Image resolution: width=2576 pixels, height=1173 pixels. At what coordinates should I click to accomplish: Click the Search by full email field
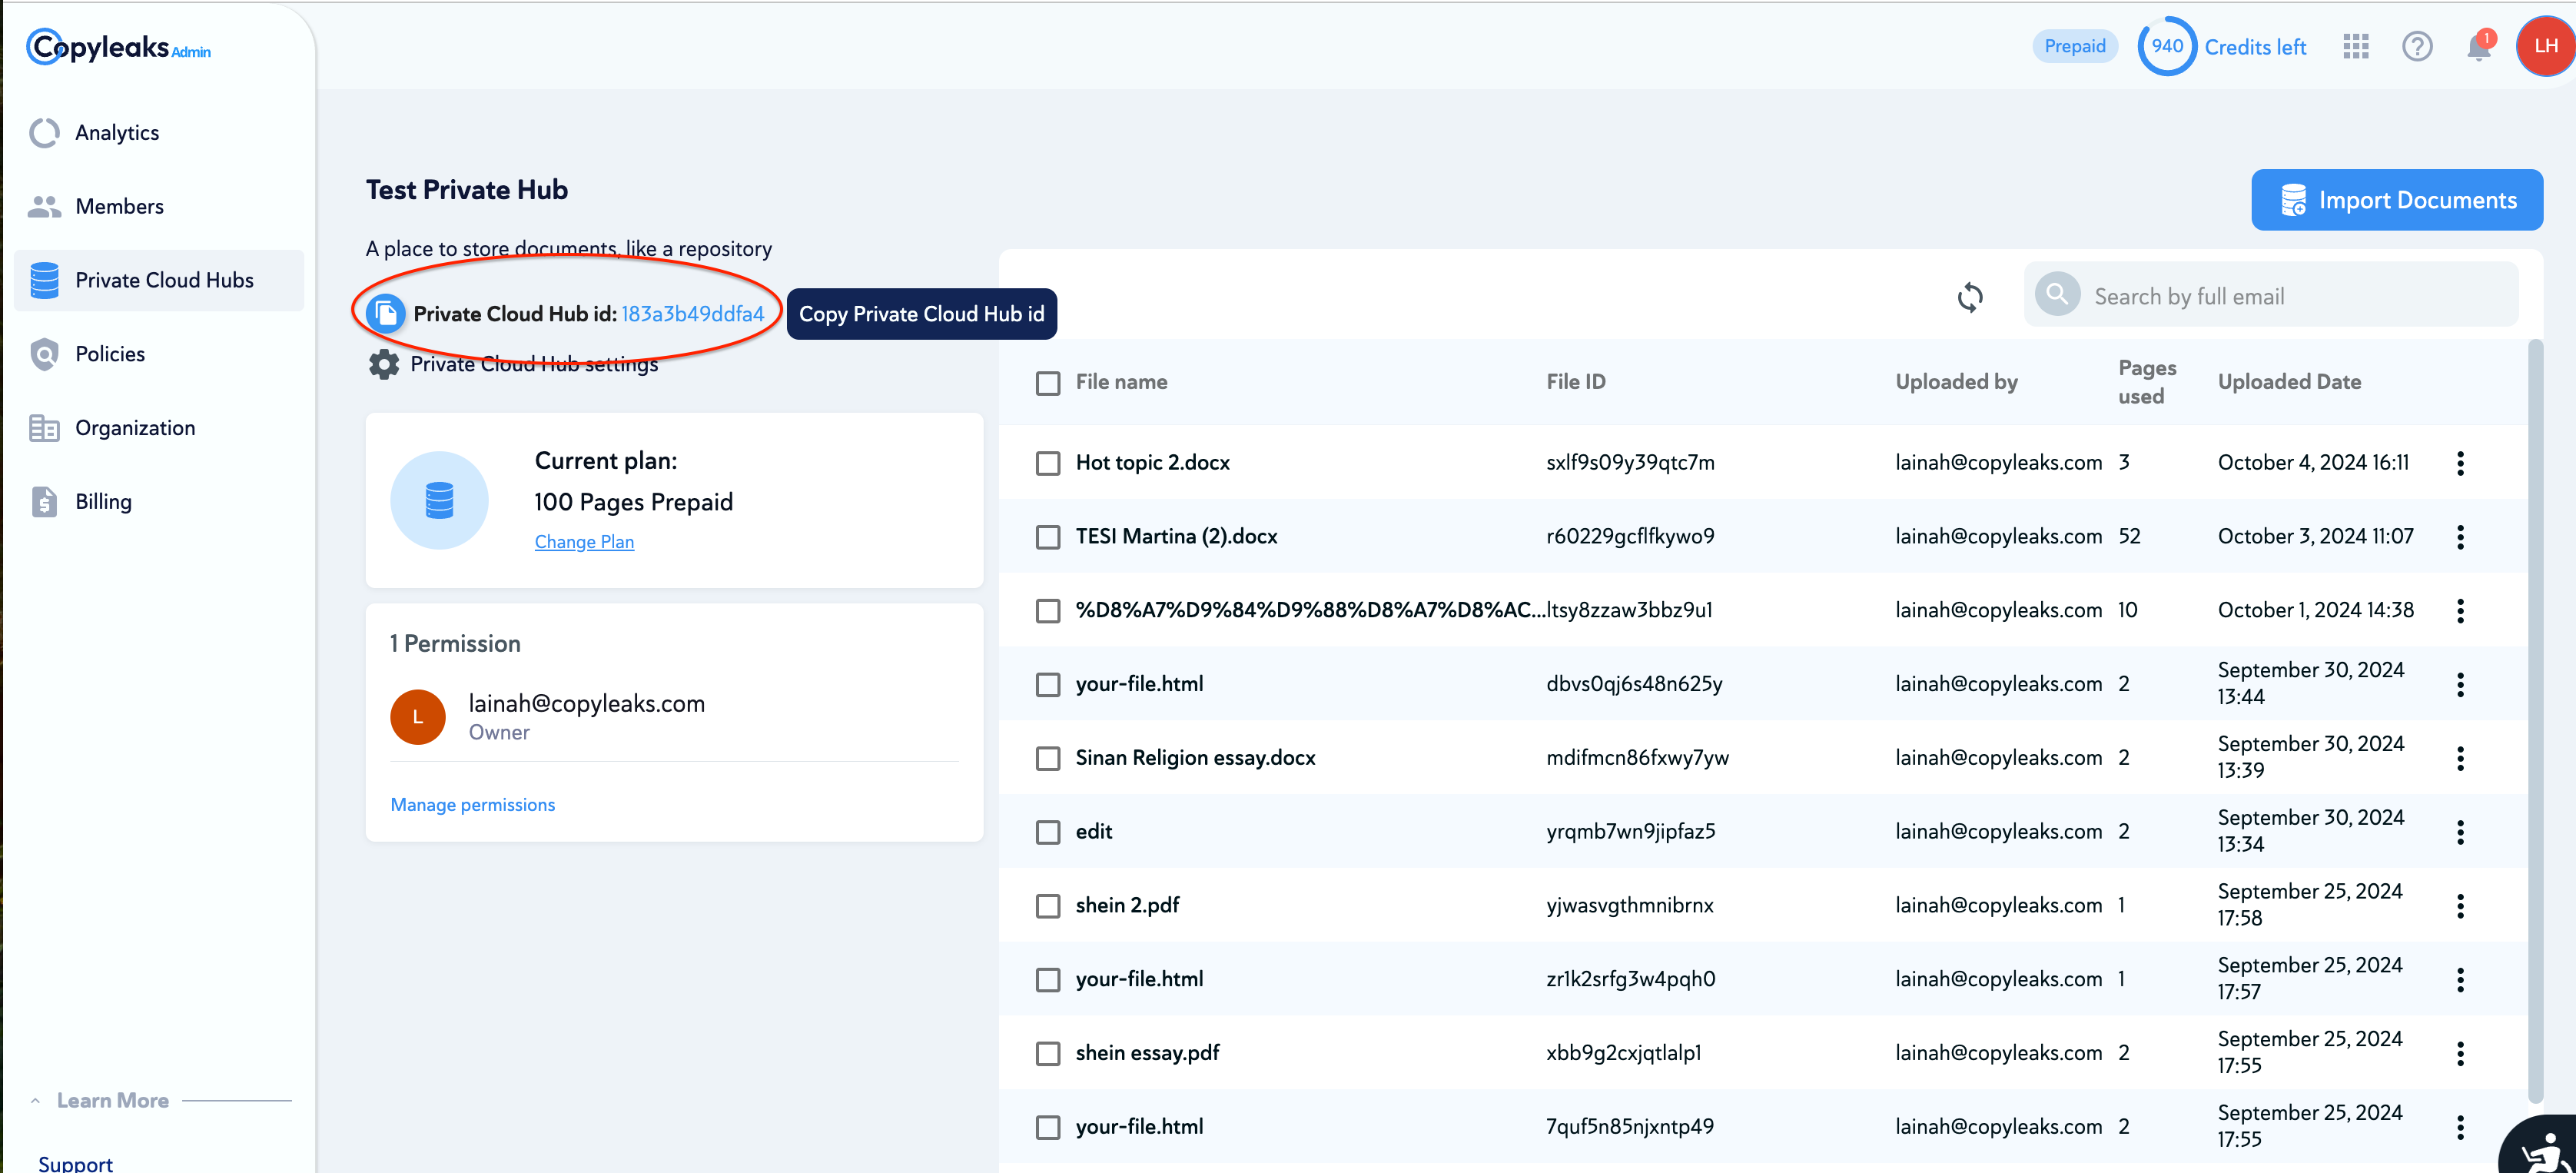(2271, 295)
